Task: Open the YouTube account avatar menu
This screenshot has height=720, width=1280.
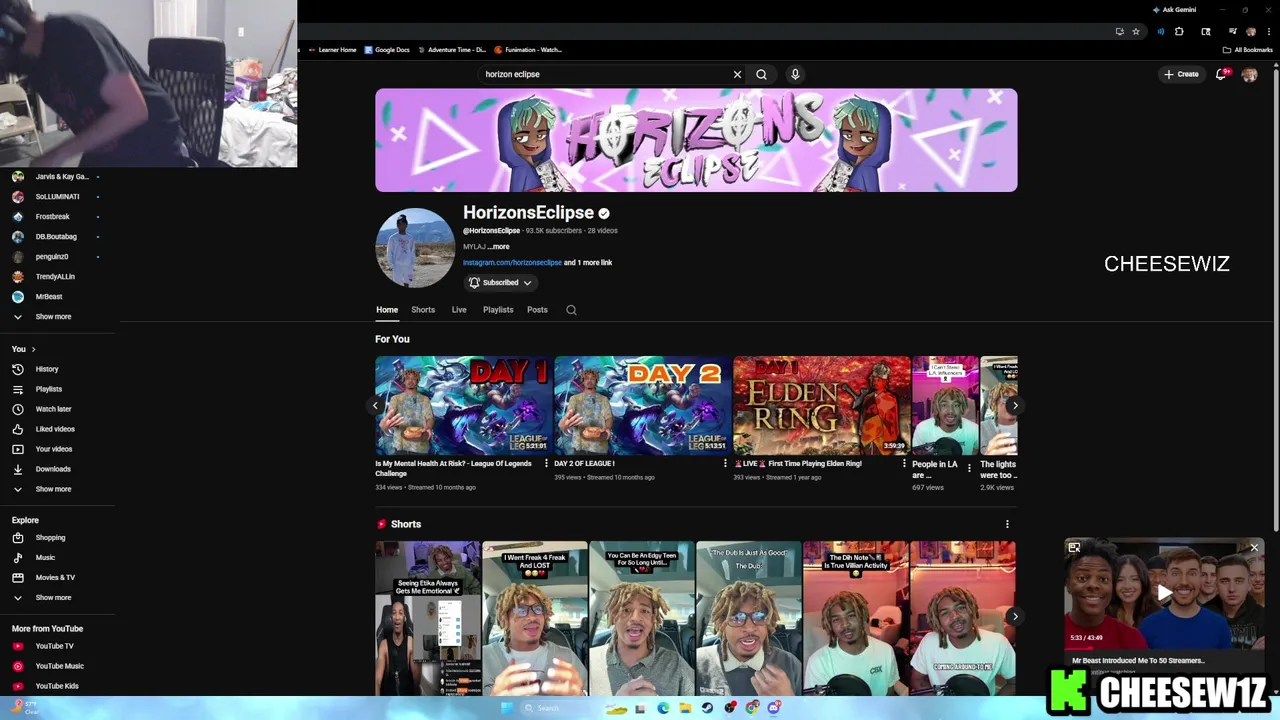Action: tap(1249, 74)
